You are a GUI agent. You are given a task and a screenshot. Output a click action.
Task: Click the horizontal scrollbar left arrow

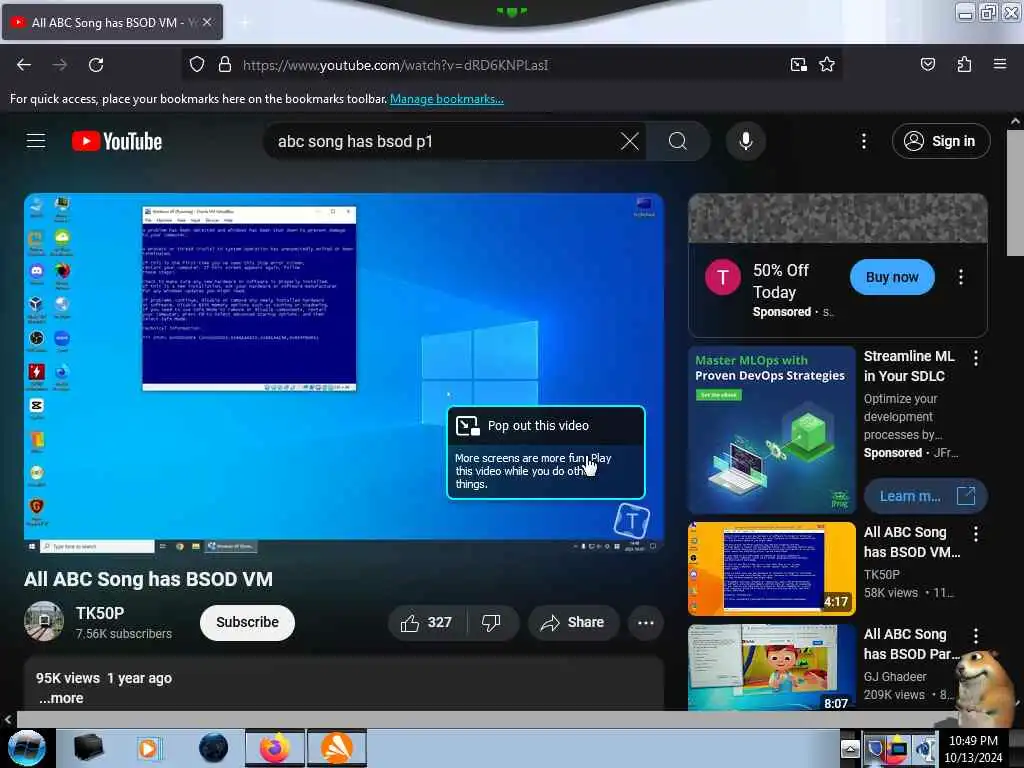tap(8, 719)
